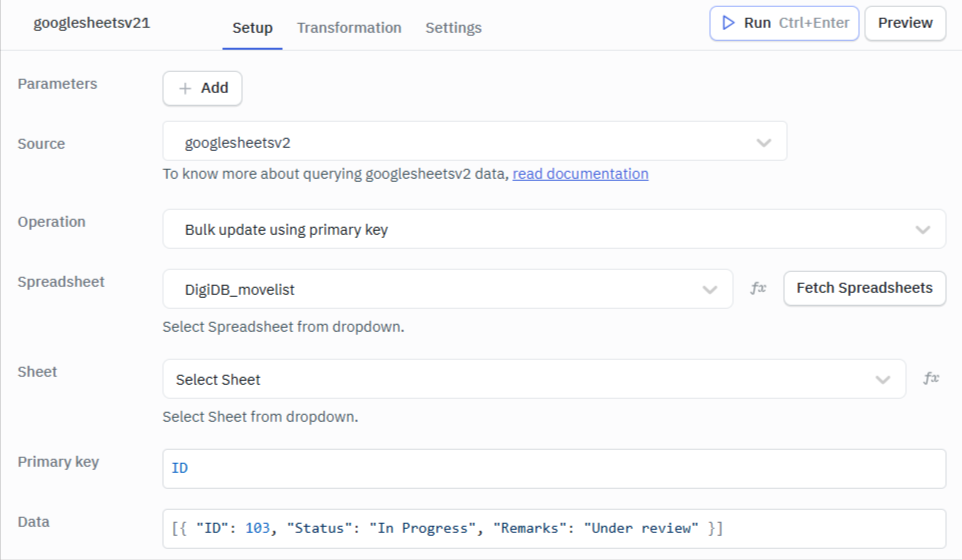The image size is (962, 560).
Task: Click the Primary key input field
Action: [x=553, y=468]
